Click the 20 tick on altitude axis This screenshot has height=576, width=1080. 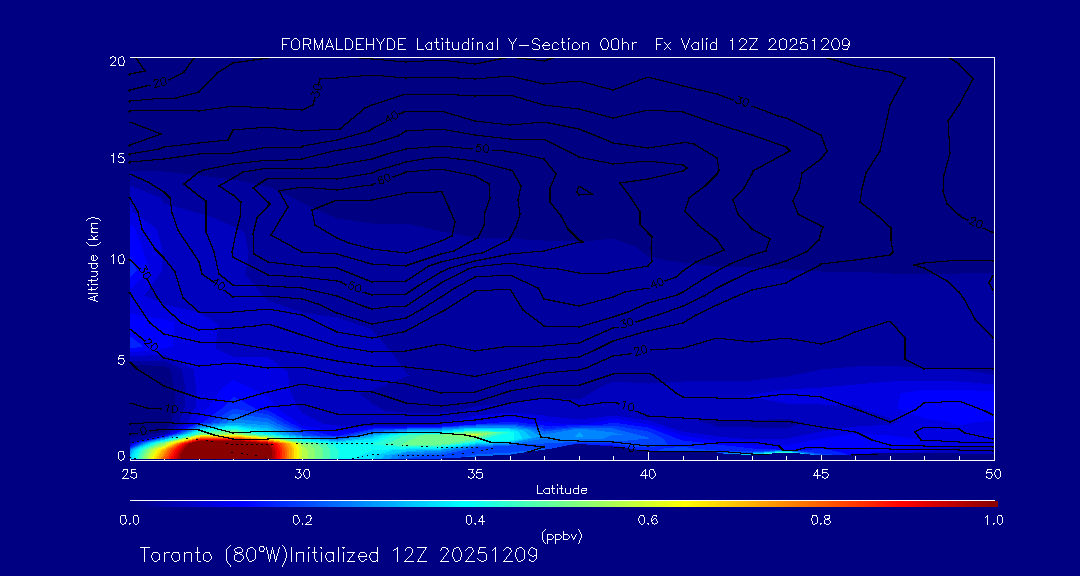coord(116,61)
